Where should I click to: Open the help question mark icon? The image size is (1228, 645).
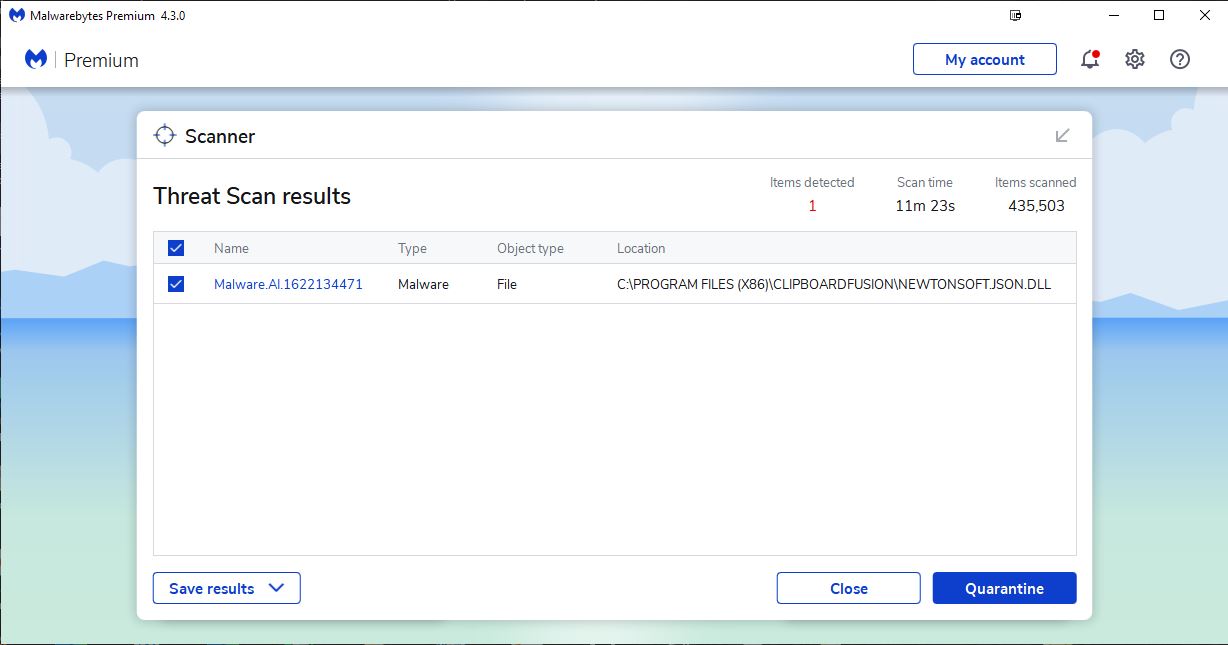1180,60
